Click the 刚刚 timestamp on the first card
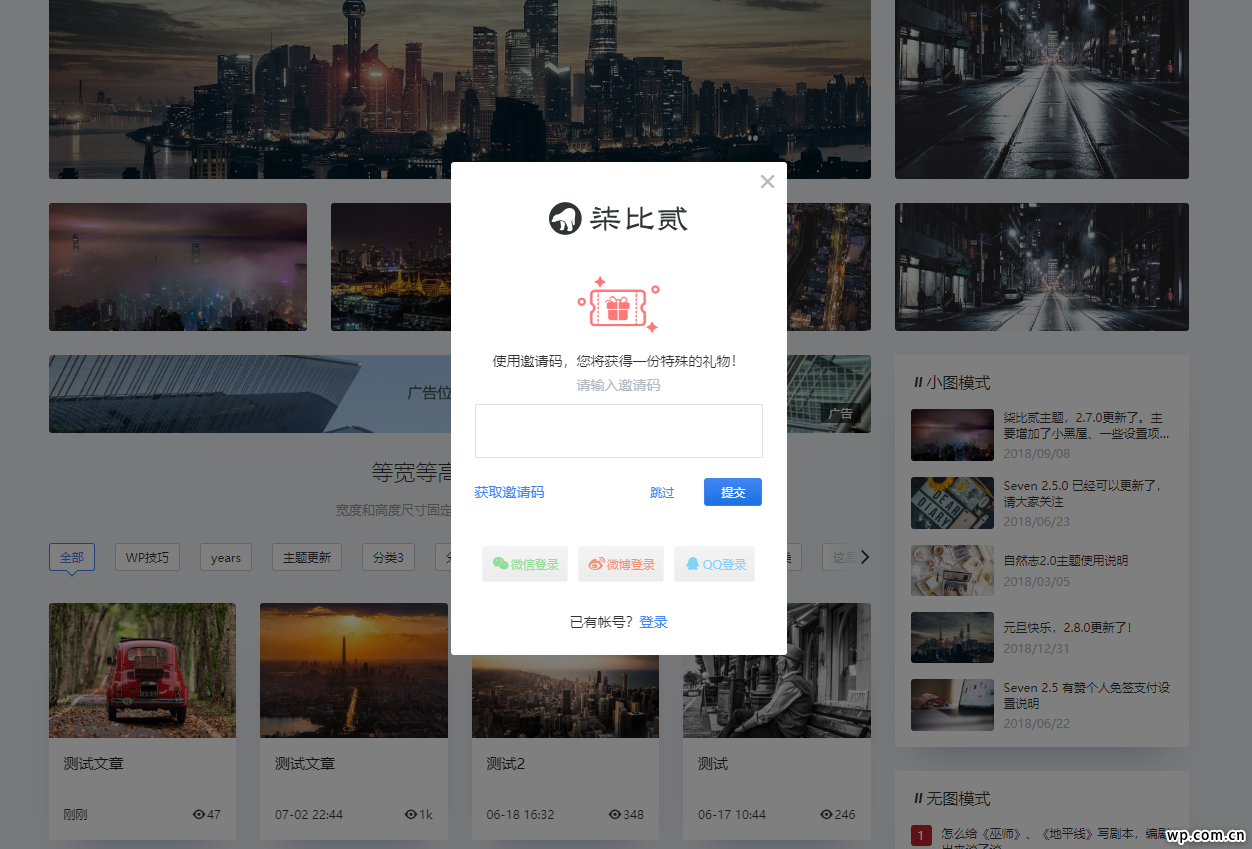Screen dimensions: 1252x849 75,815
